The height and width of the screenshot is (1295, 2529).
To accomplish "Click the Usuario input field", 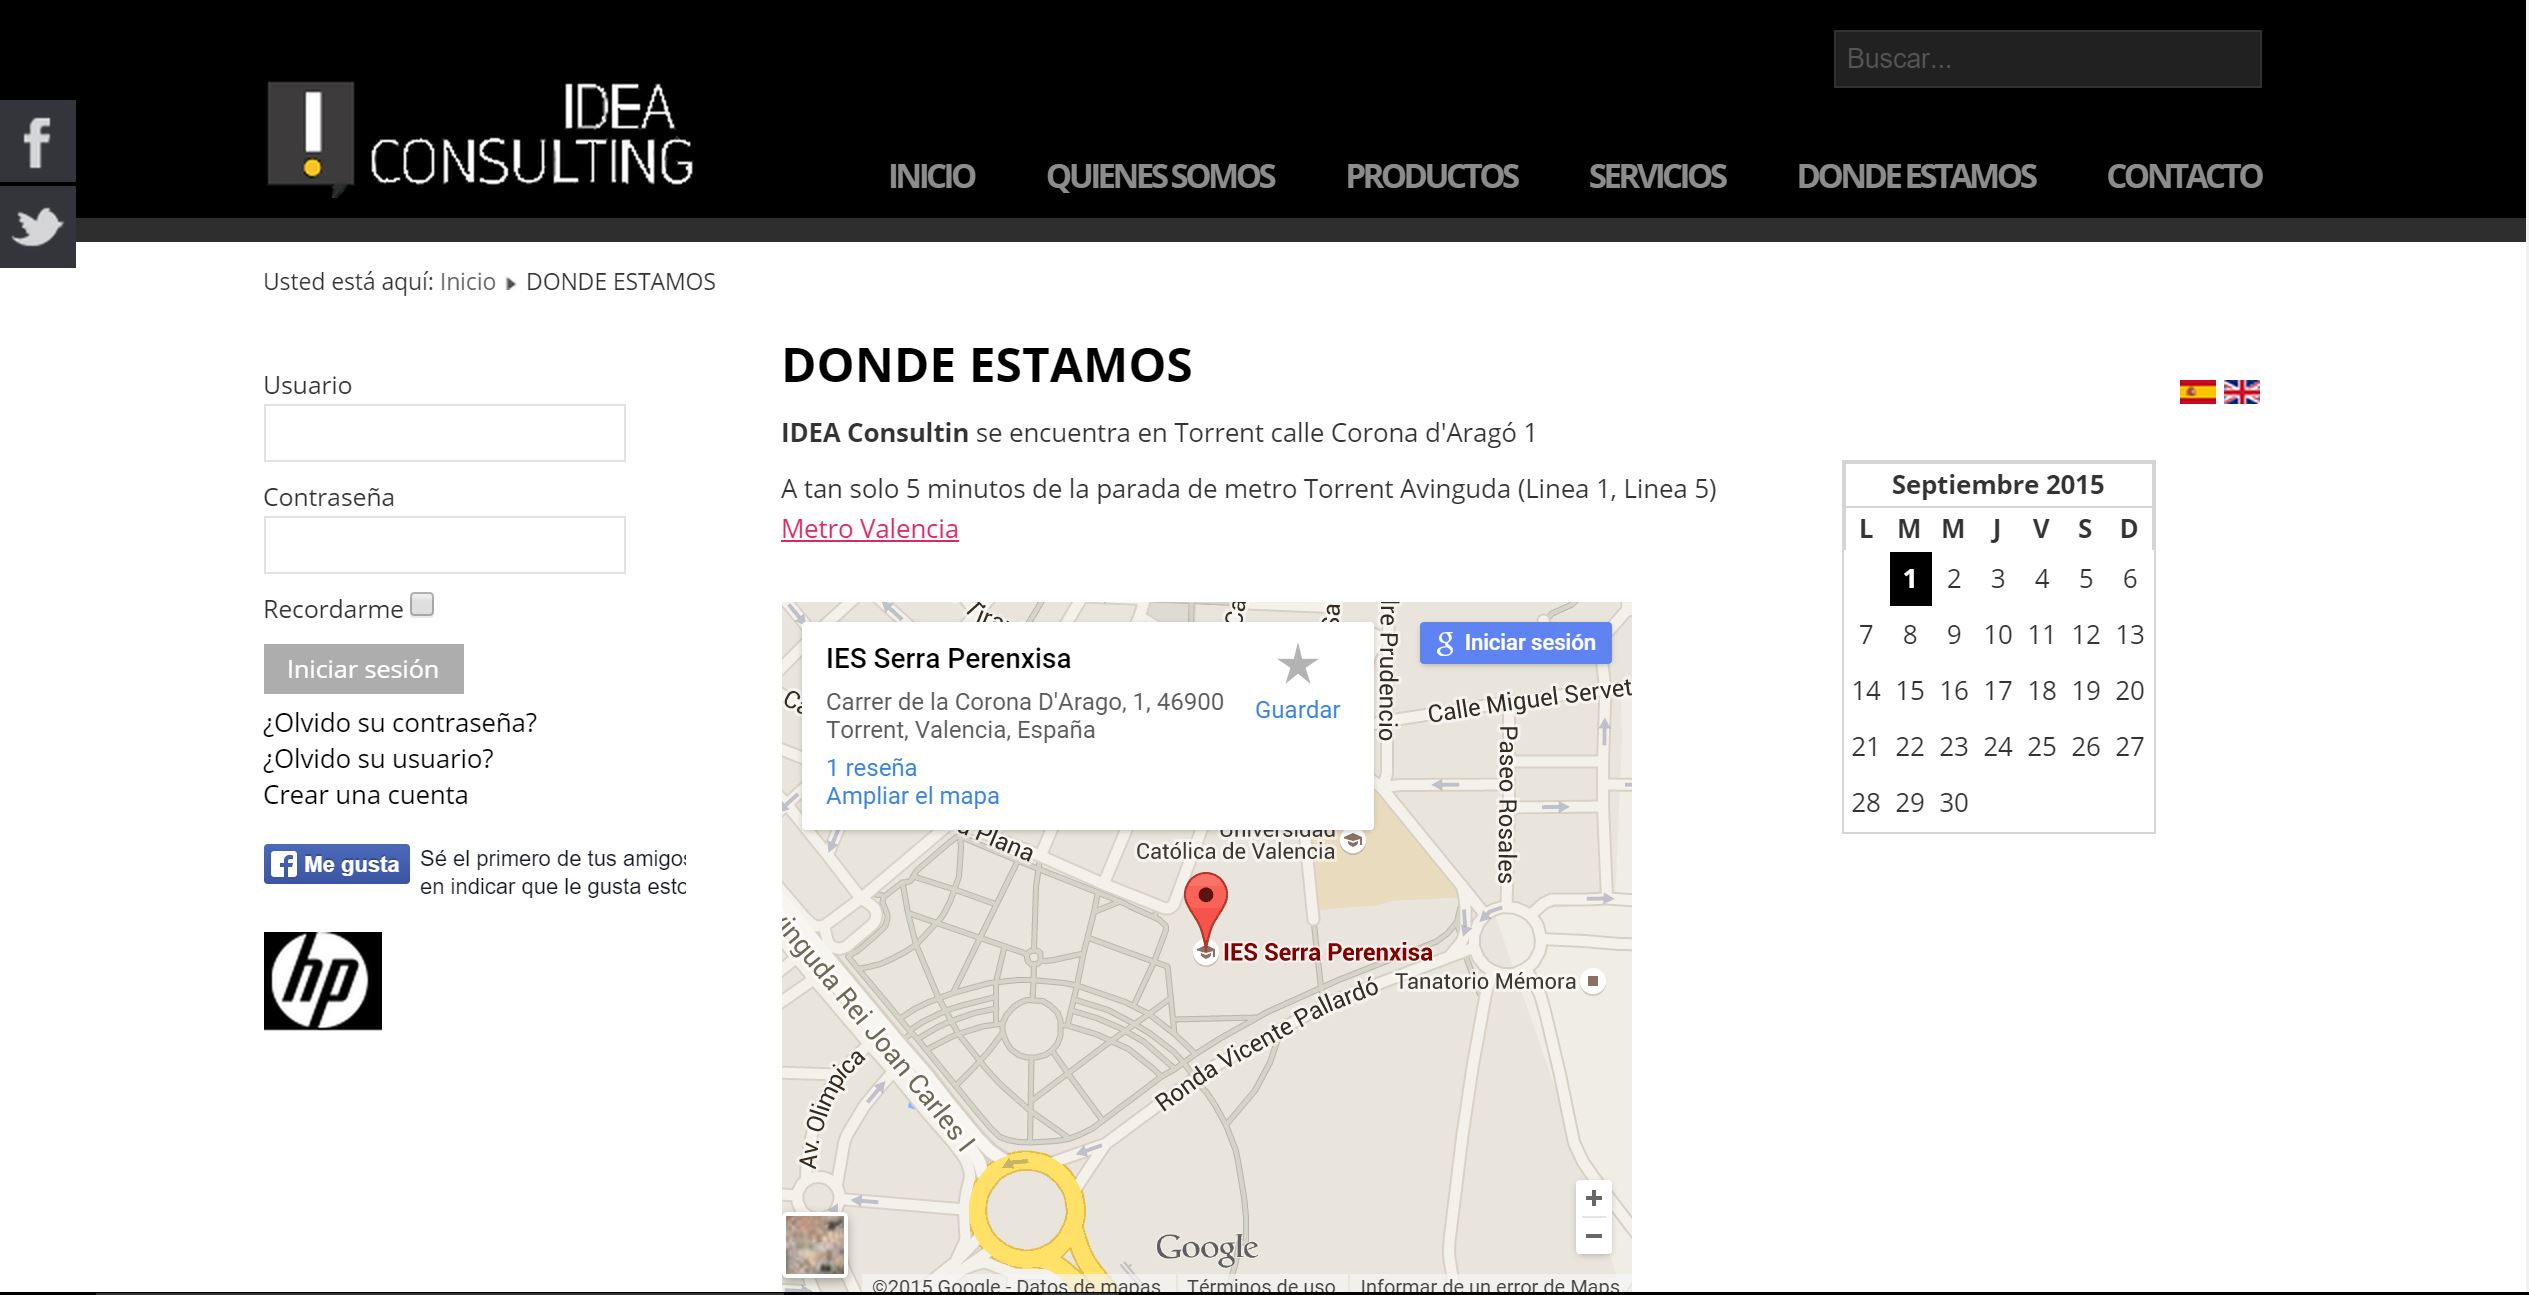I will (444, 433).
